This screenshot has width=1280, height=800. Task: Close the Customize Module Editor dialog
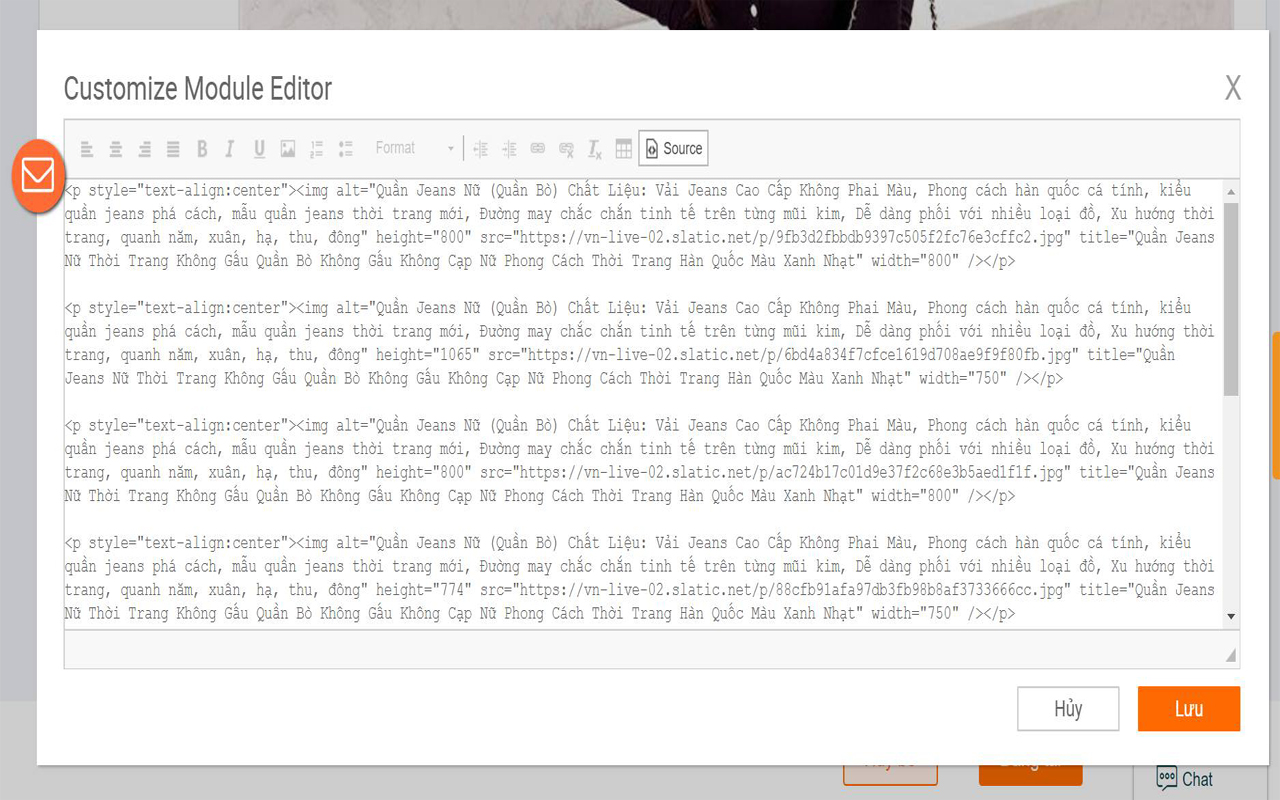(x=1233, y=88)
